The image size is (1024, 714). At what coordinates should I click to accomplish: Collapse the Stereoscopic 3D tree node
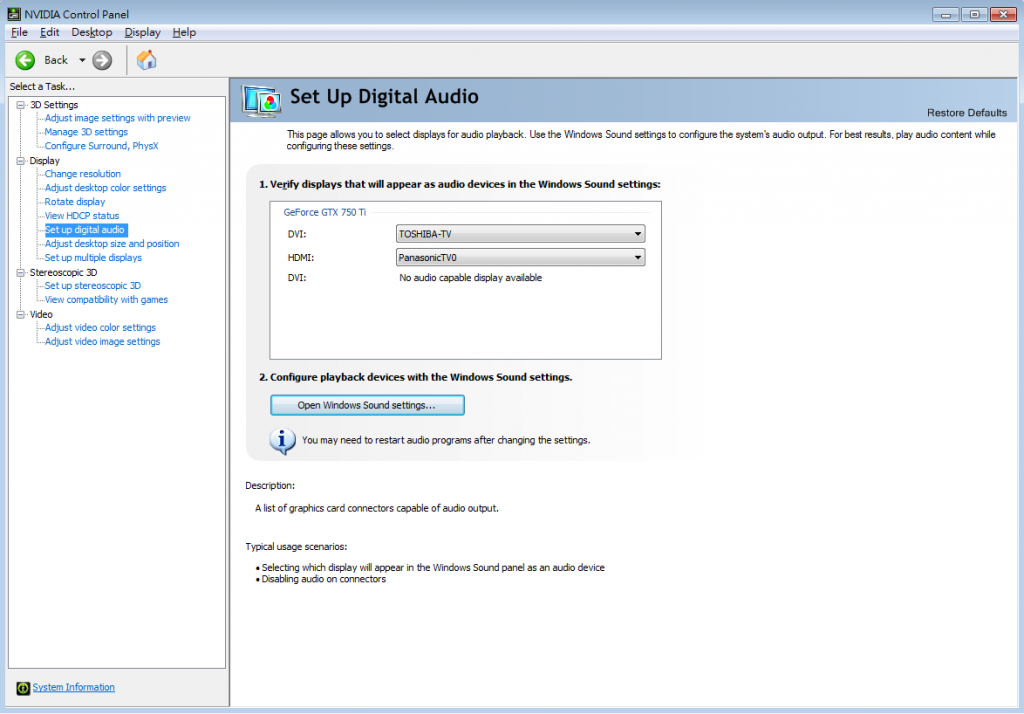(x=21, y=272)
